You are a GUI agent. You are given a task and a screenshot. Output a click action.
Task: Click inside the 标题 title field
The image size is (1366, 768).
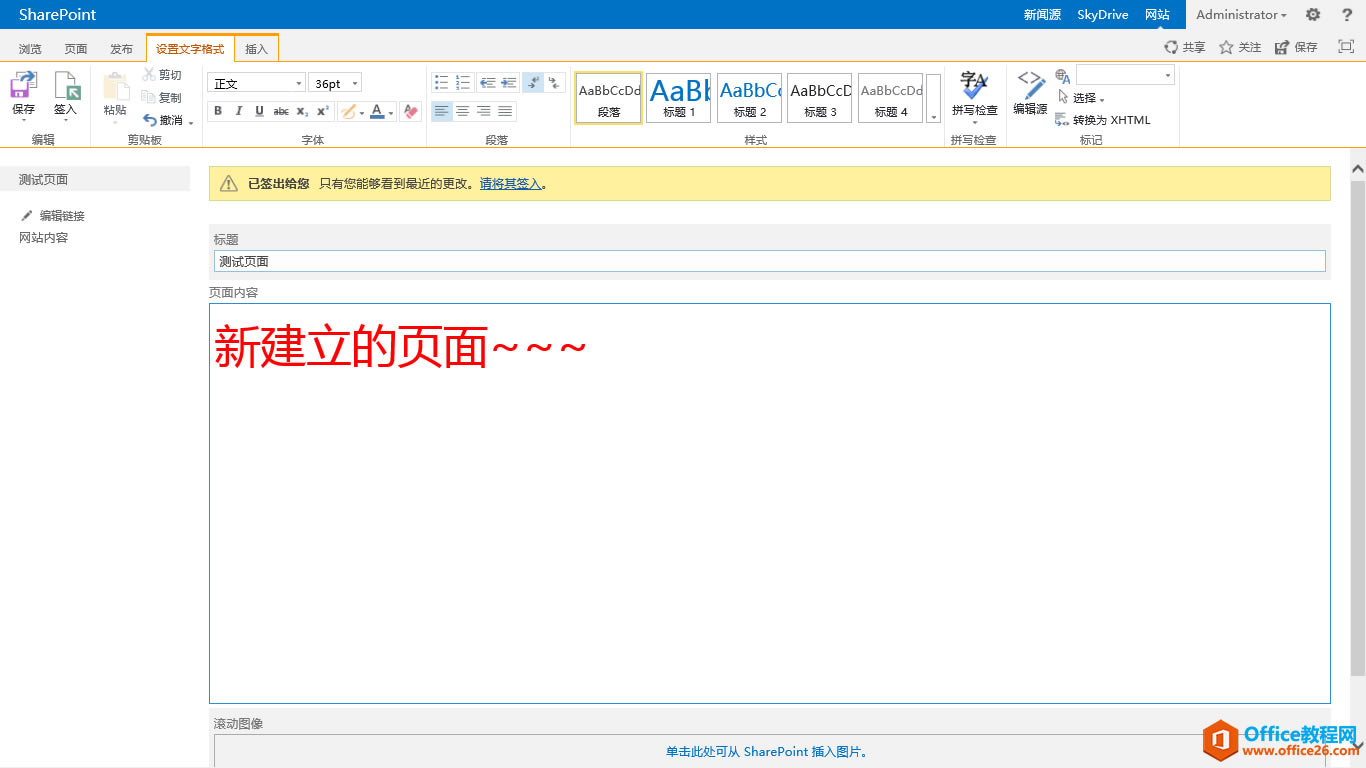coord(500,260)
